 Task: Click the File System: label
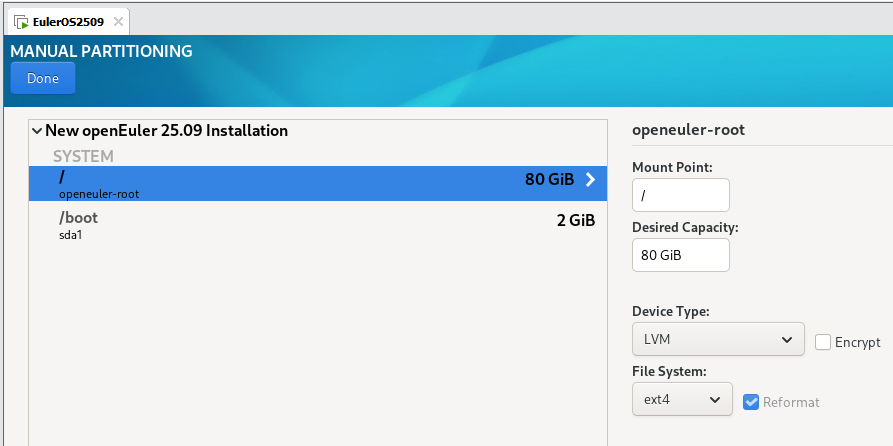(669, 371)
